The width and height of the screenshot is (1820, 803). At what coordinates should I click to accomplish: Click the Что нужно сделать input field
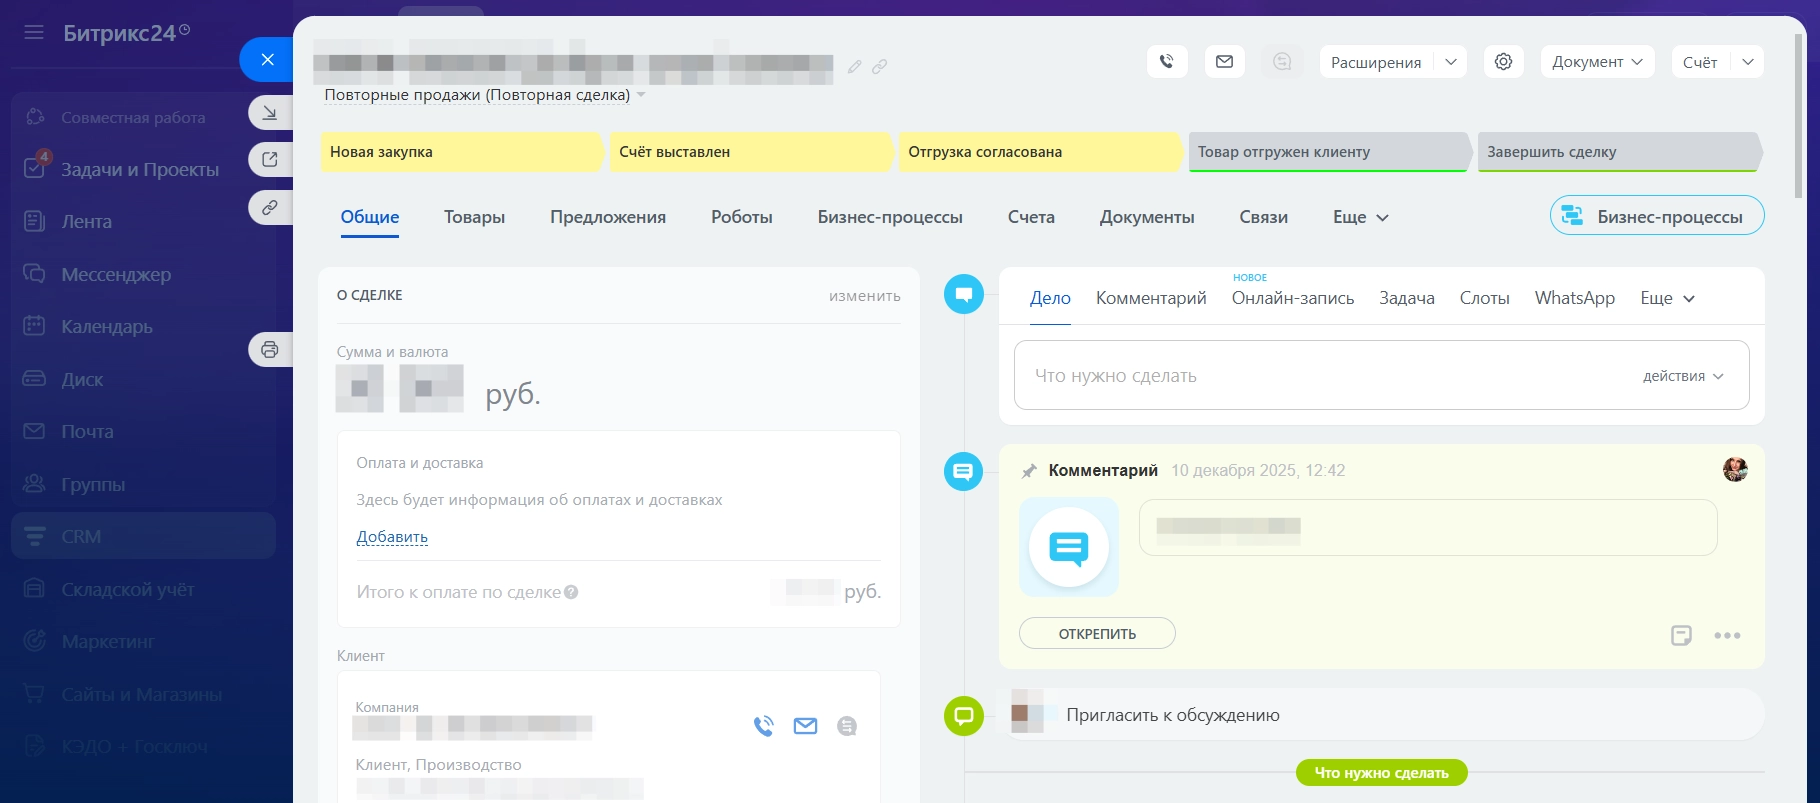[x=1381, y=375]
